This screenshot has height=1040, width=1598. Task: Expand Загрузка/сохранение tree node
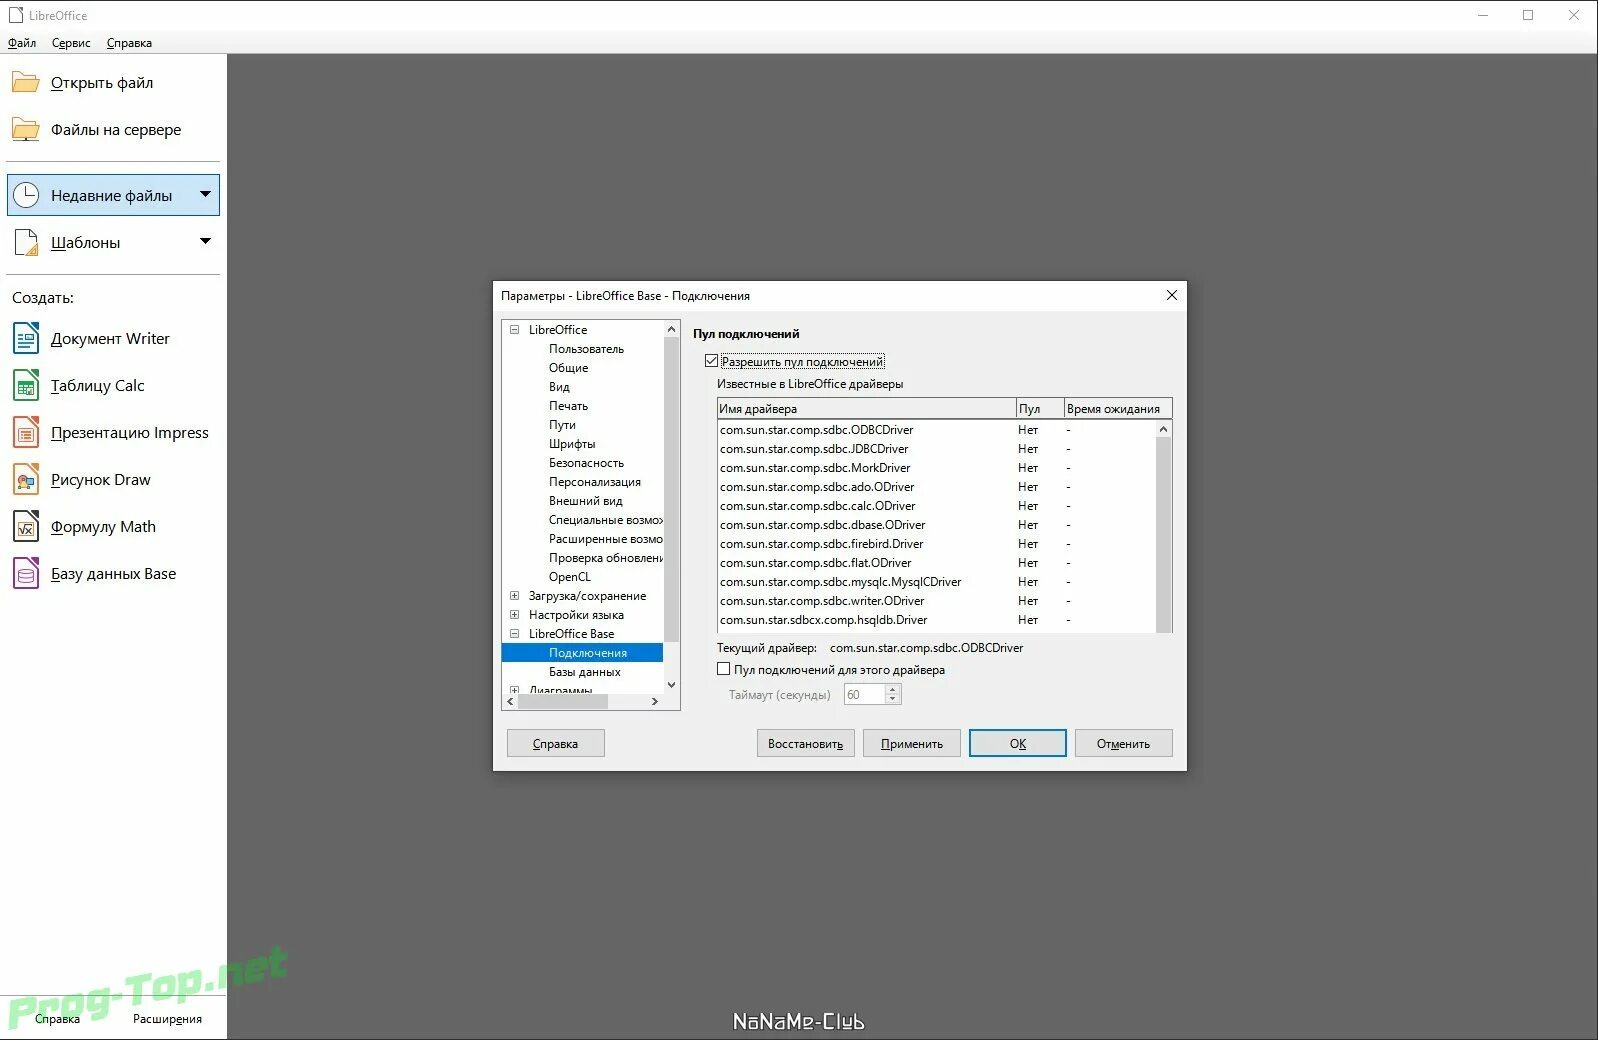point(515,595)
